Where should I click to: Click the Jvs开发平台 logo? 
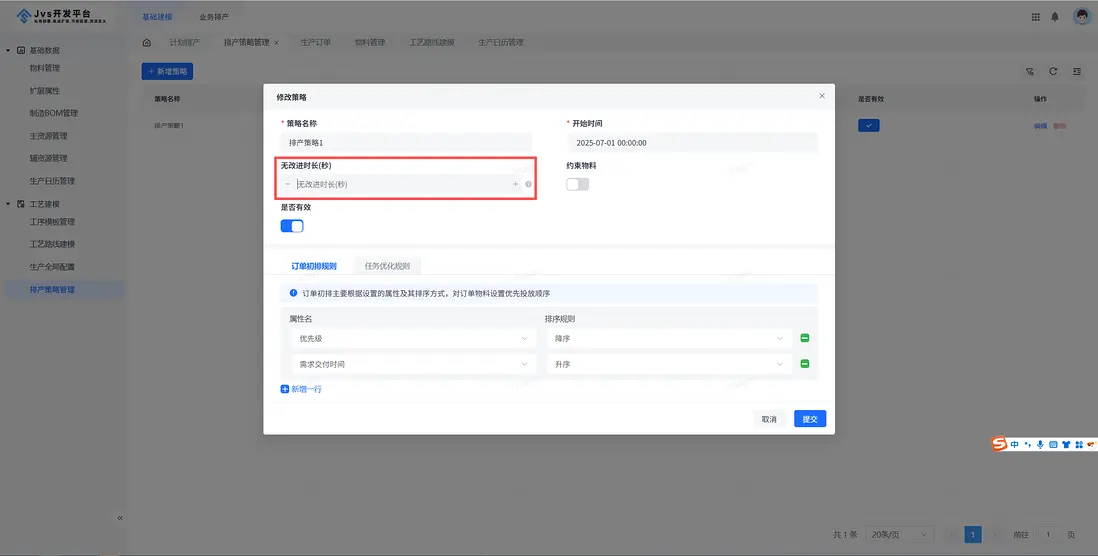coord(62,16)
